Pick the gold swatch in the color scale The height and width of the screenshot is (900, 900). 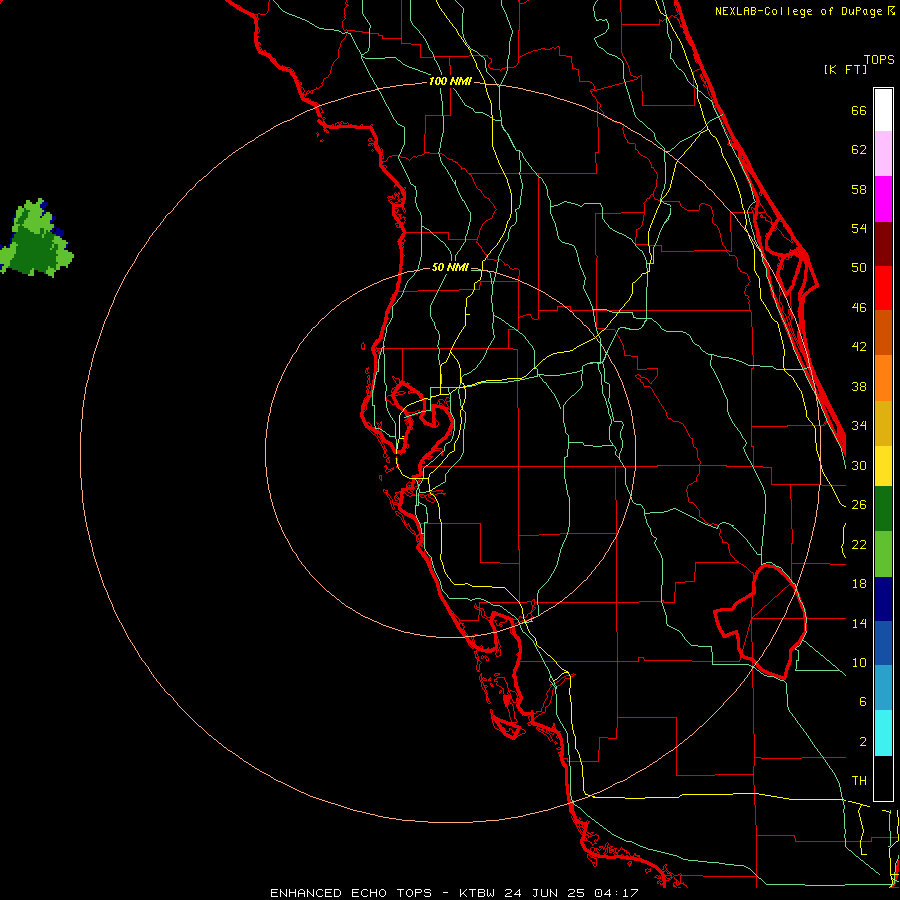click(883, 422)
